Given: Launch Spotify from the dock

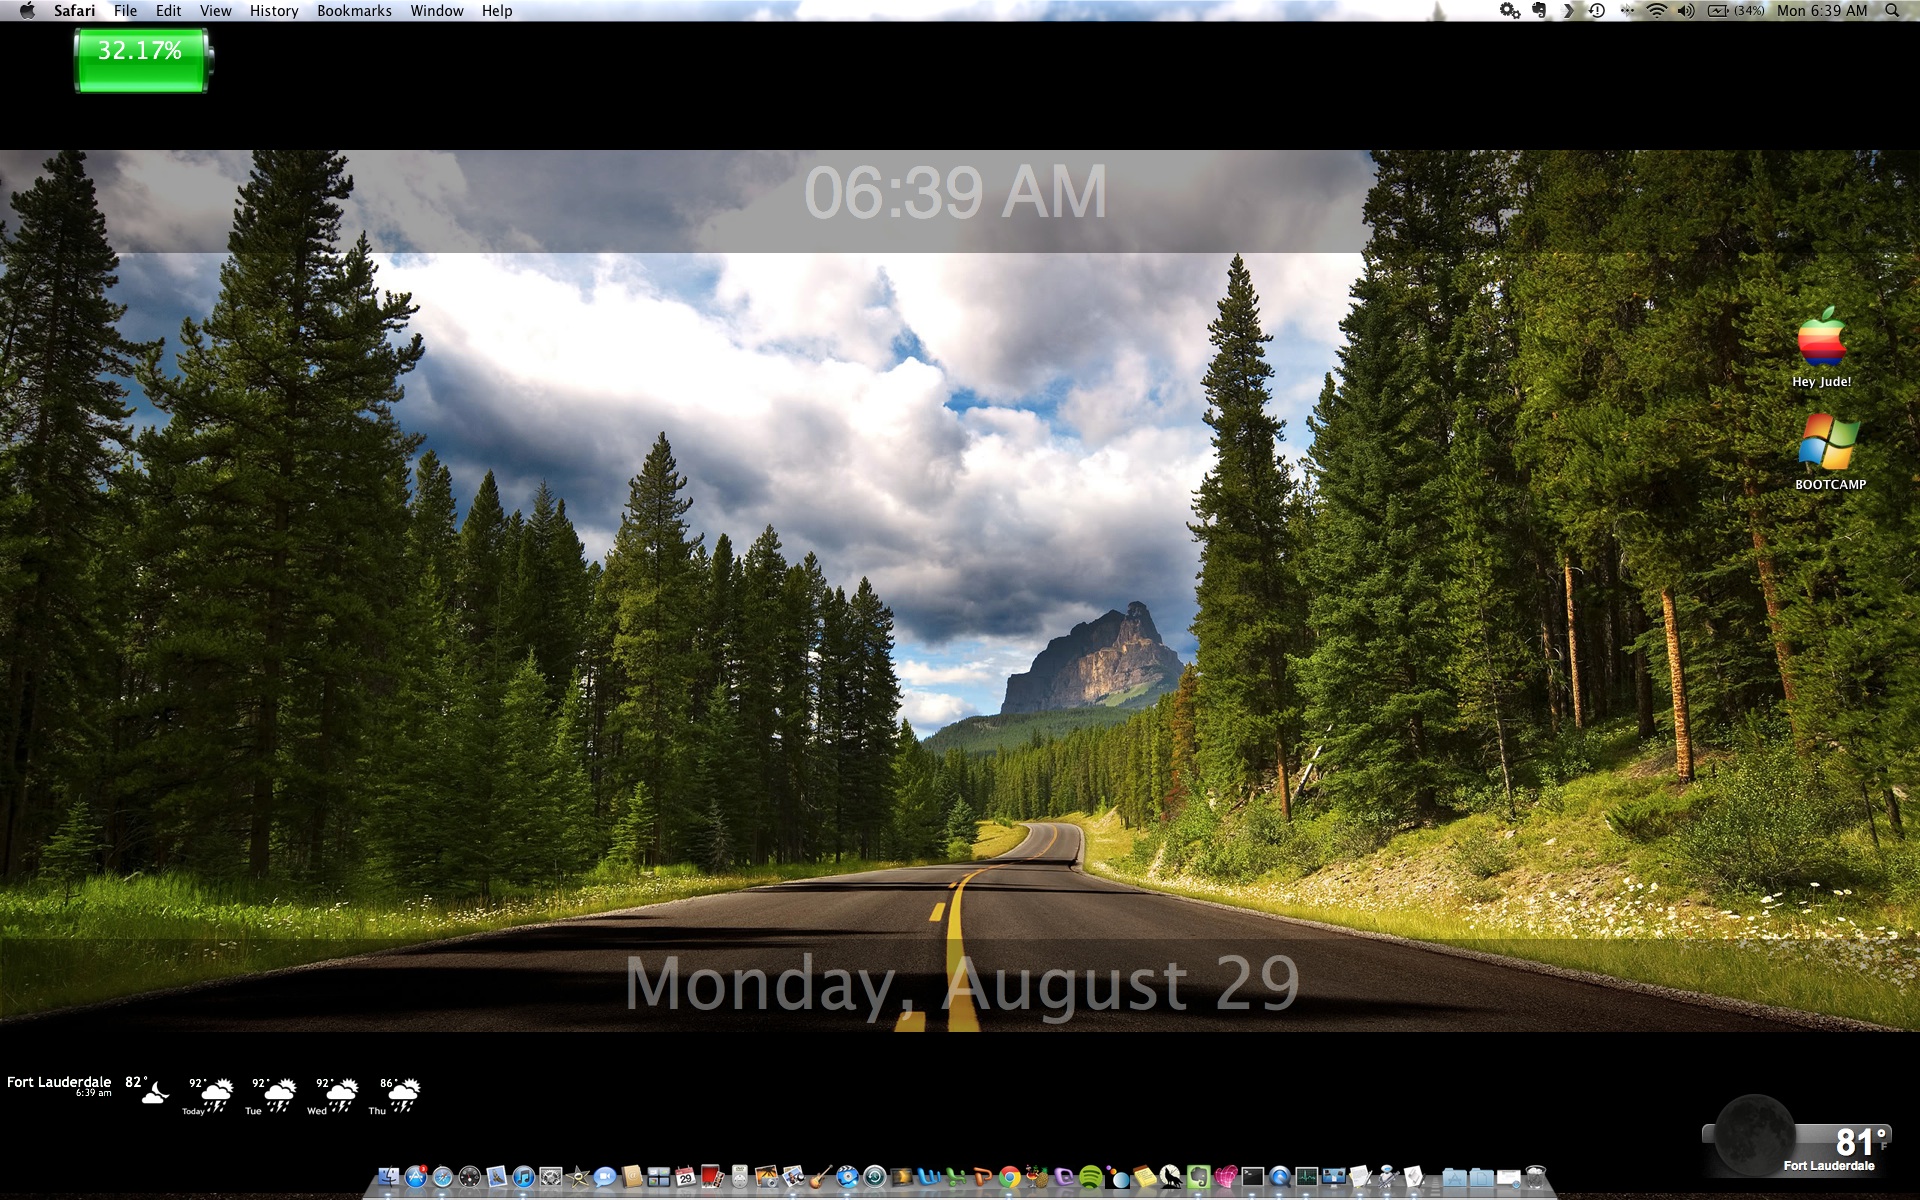Looking at the screenshot, I should [1090, 1177].
